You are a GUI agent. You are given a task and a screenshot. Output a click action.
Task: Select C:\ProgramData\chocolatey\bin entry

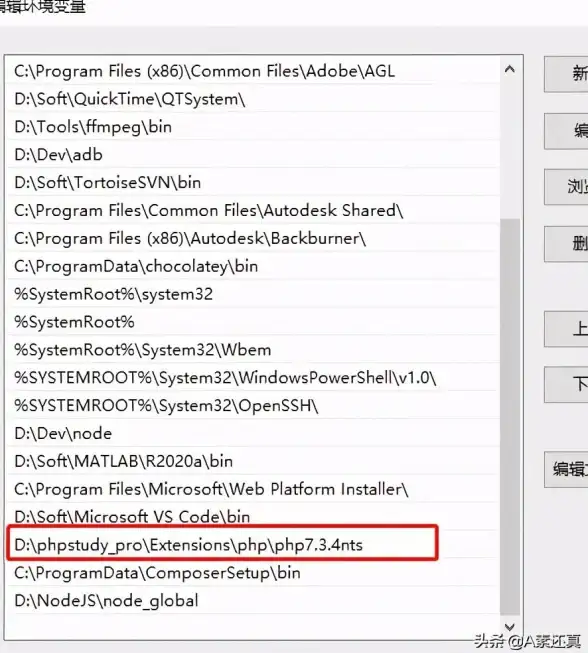pyautogui.click(x=253, y=267)
